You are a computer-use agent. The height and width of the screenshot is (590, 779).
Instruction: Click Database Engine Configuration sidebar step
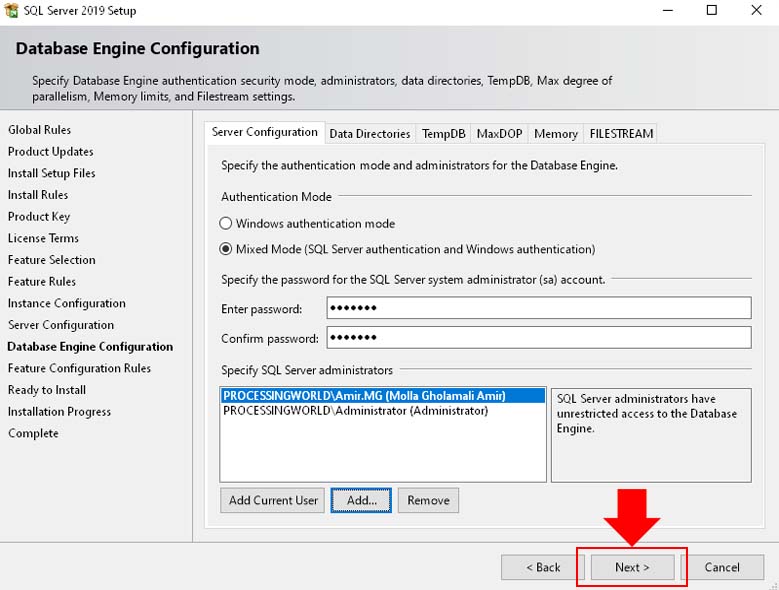coord(90,347)
